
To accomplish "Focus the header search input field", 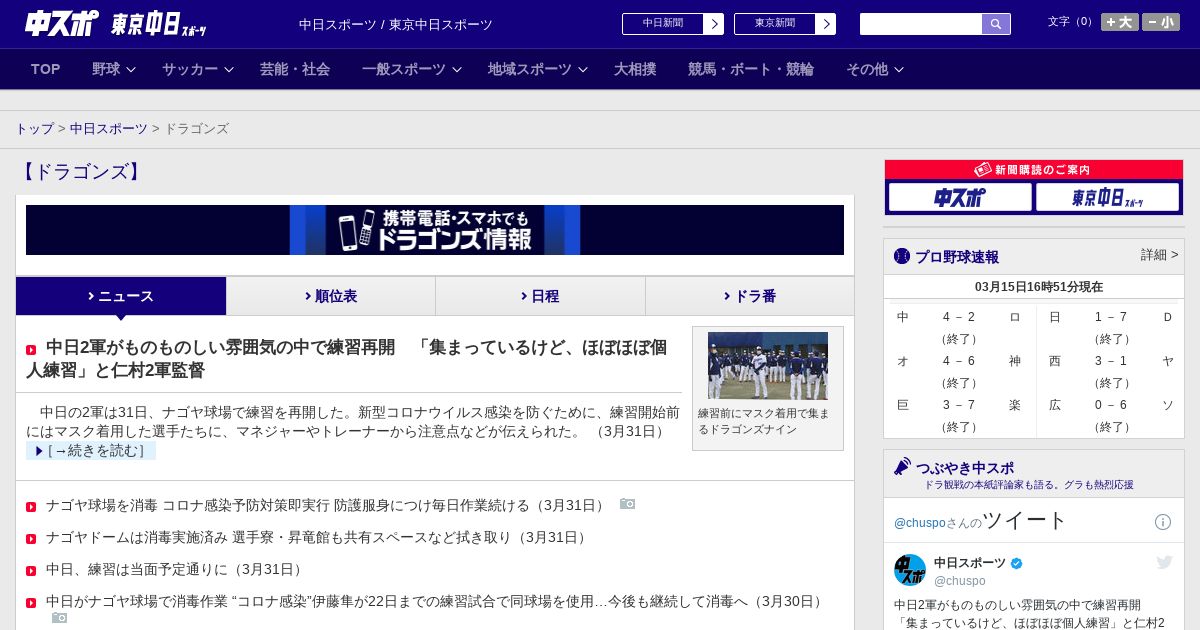I will pyautogui.click(x=921, y=24).
